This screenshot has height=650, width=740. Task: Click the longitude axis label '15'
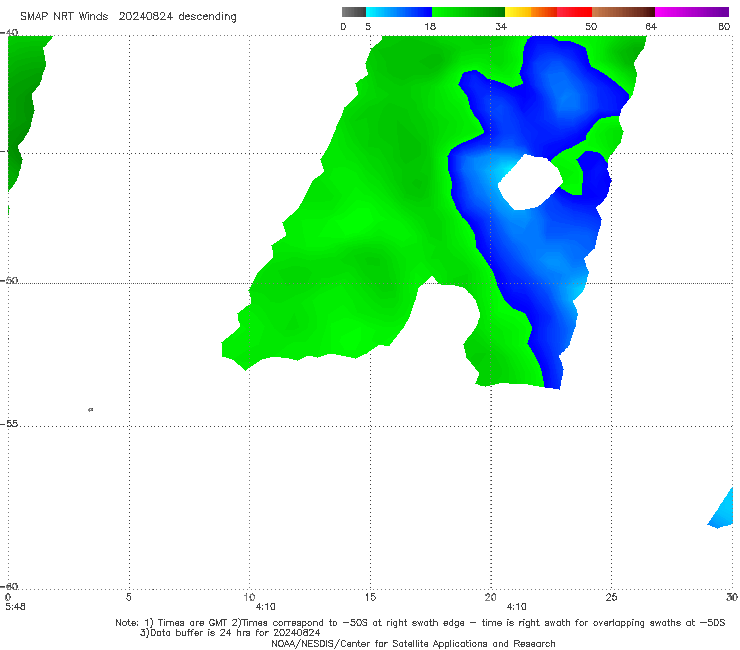click(x=370, y=597)
